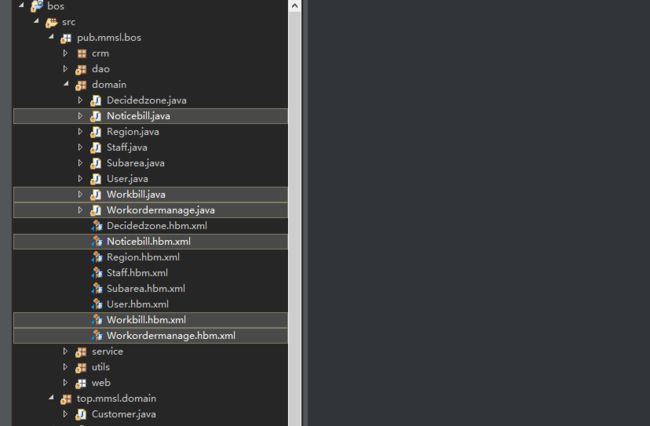
Task: Select the Workbill.java label
Action: point(136,195)
